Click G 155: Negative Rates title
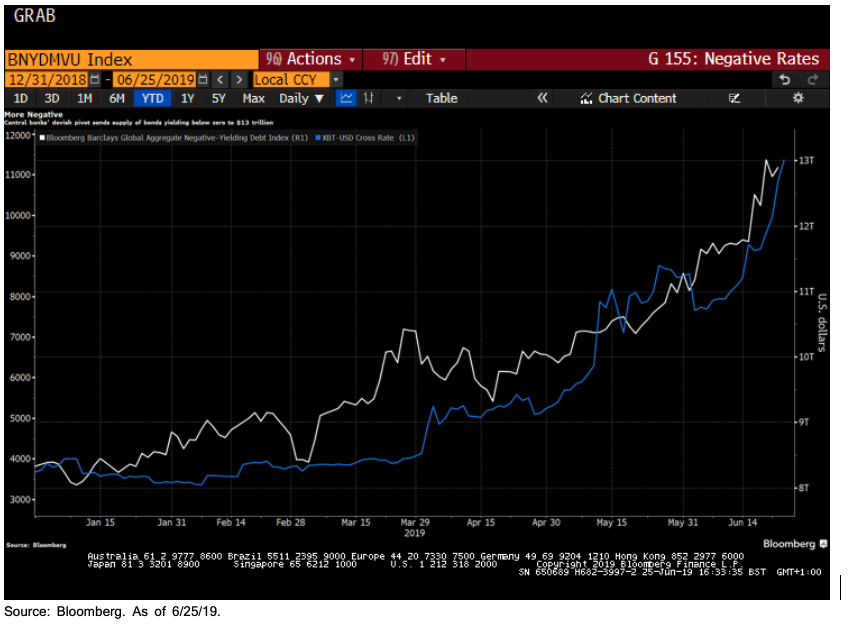The height and width of the screenshot is (624, 848). coord(733,59)
